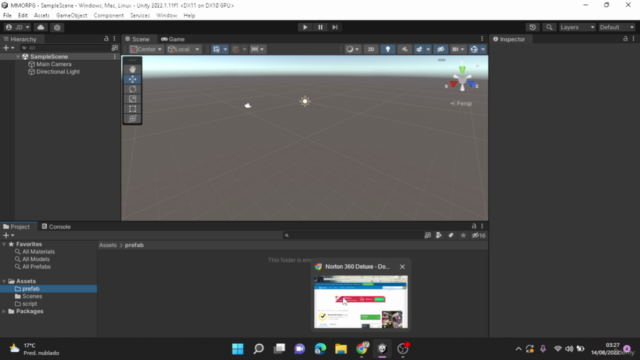This screenshot has height=360, width=640.
Task: Select the script folder
Action: [29, 304]
